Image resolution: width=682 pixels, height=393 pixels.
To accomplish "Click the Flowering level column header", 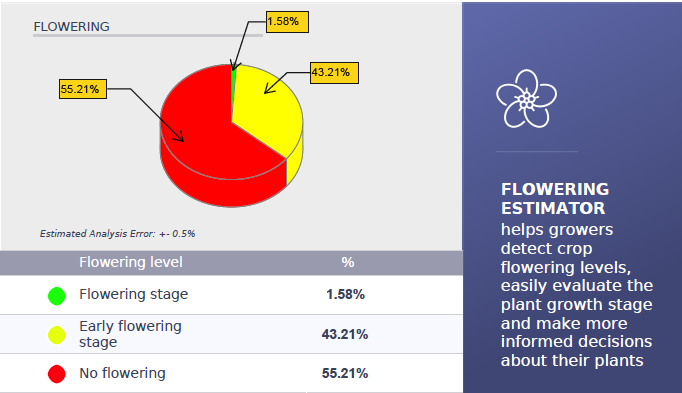I will tap(130, 262).
